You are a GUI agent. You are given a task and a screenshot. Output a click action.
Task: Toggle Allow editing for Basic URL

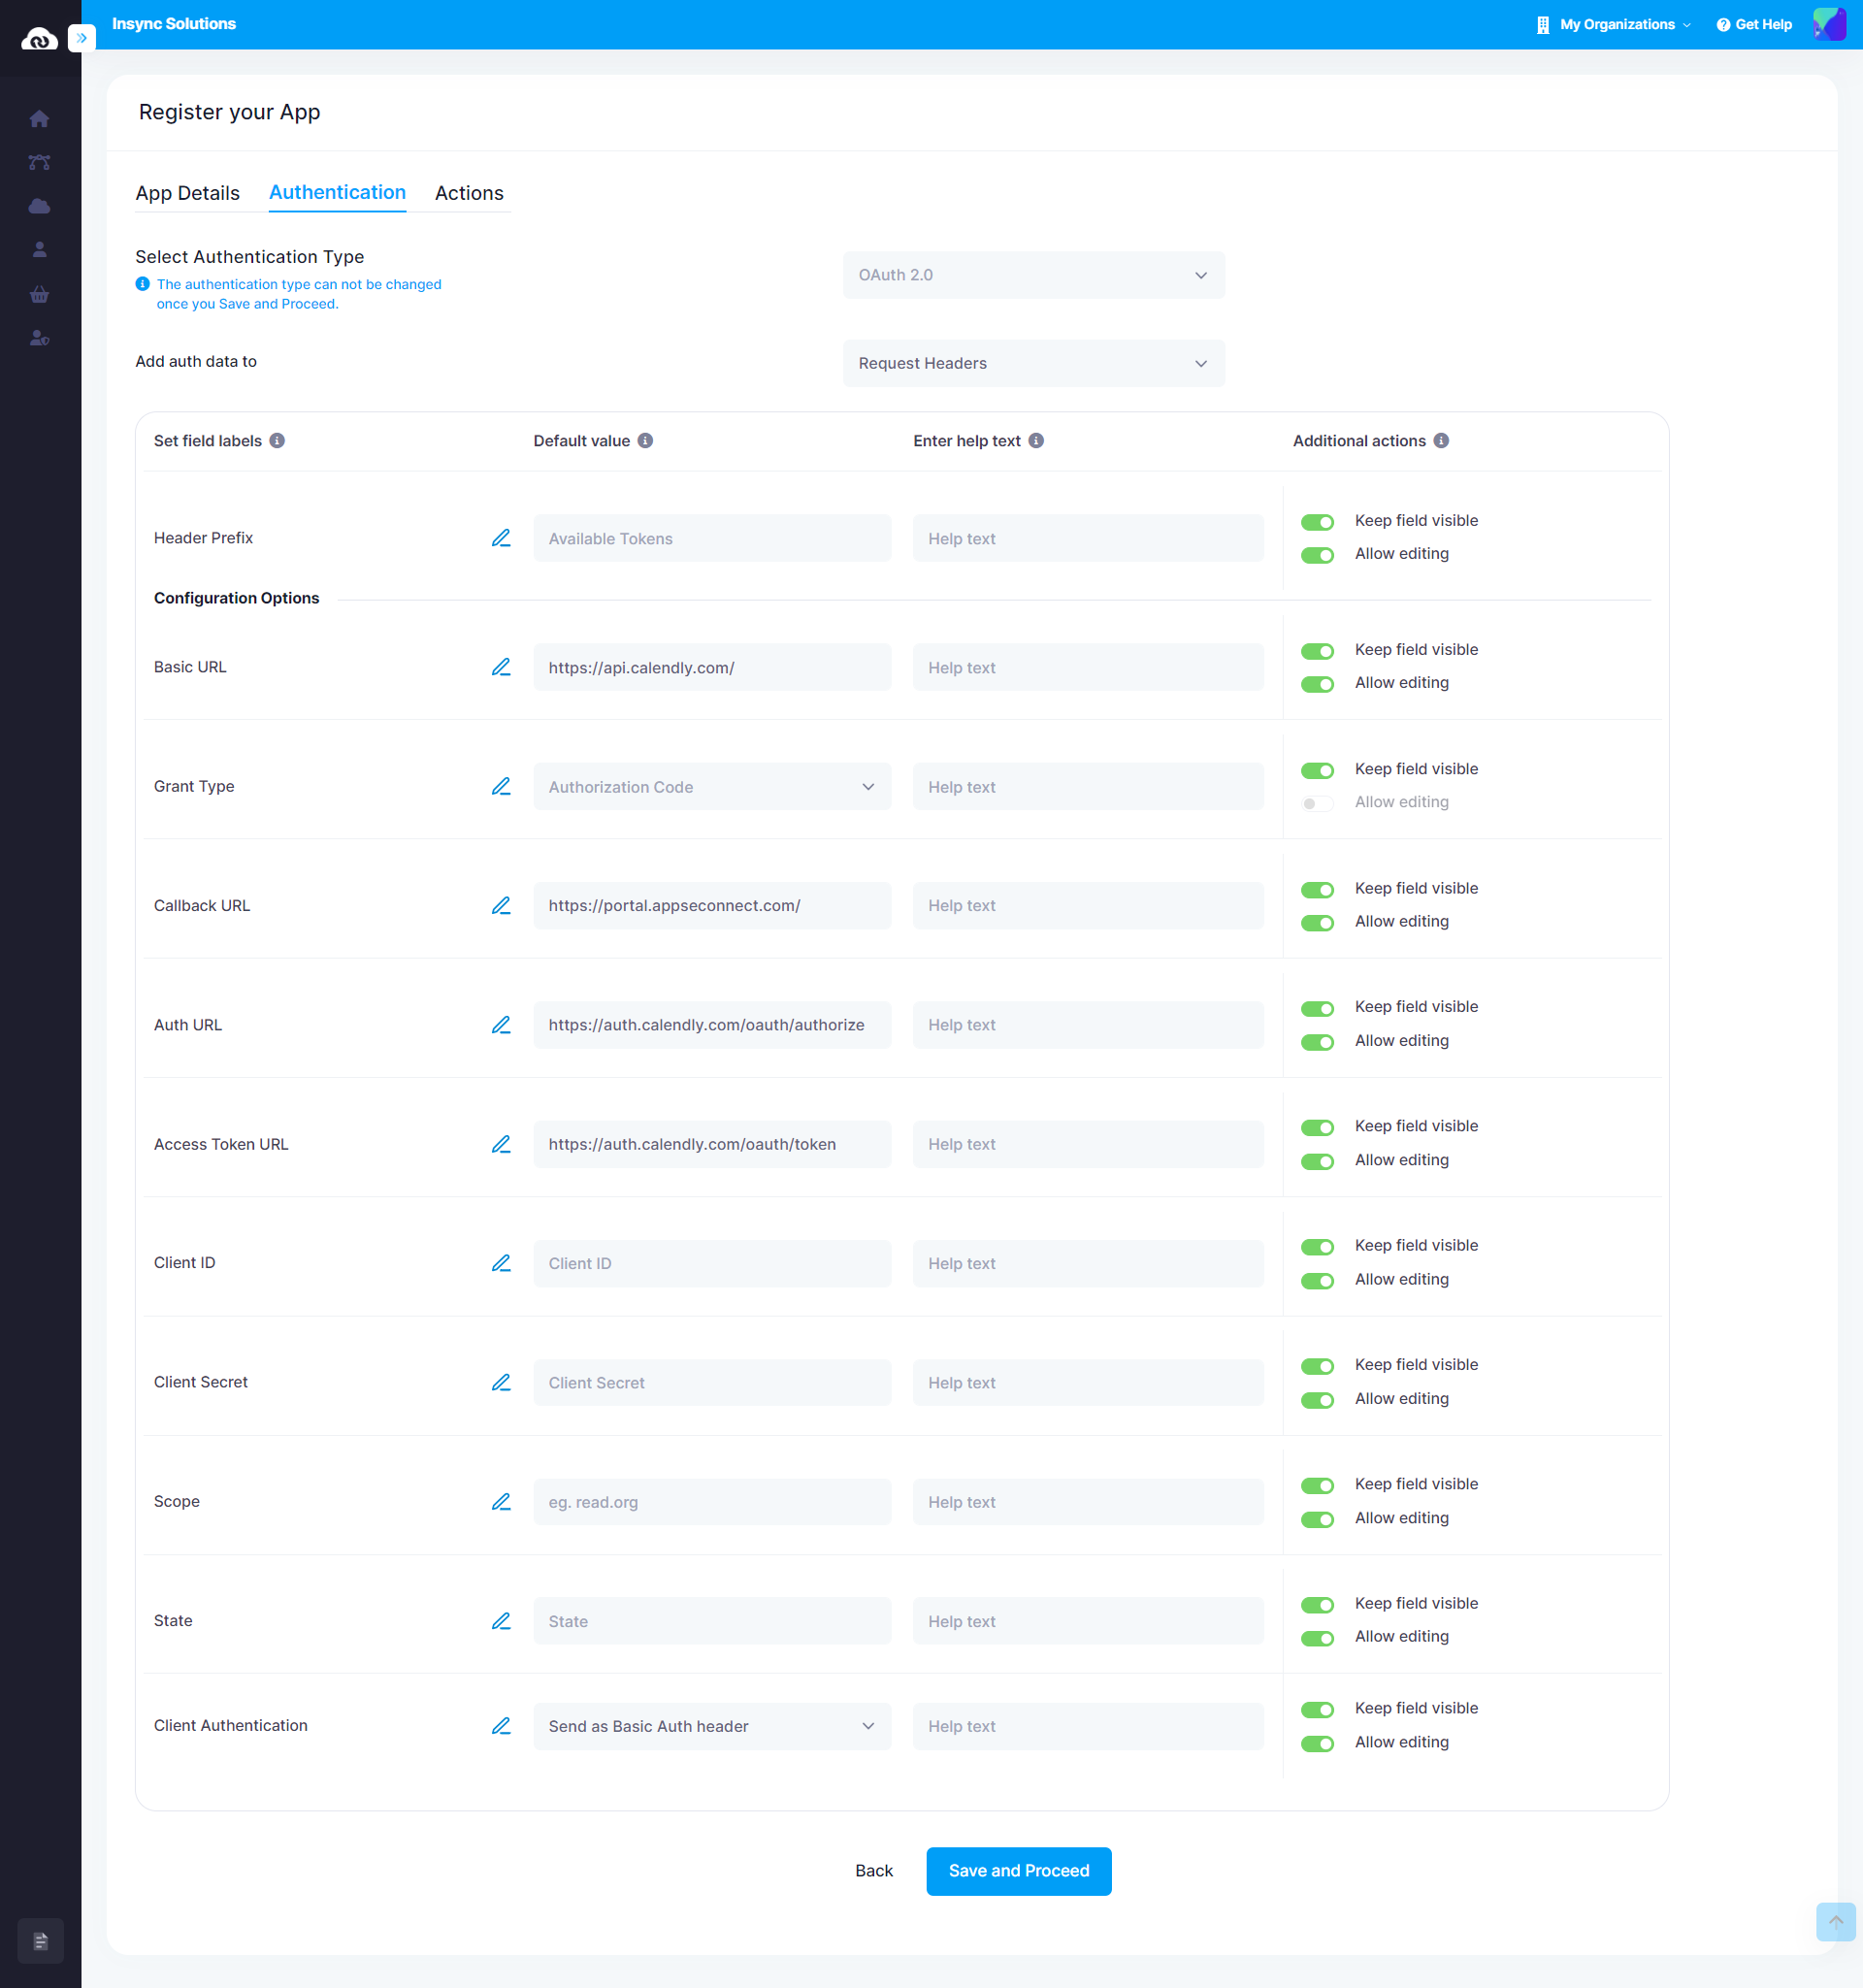(x=1317, y=684)
